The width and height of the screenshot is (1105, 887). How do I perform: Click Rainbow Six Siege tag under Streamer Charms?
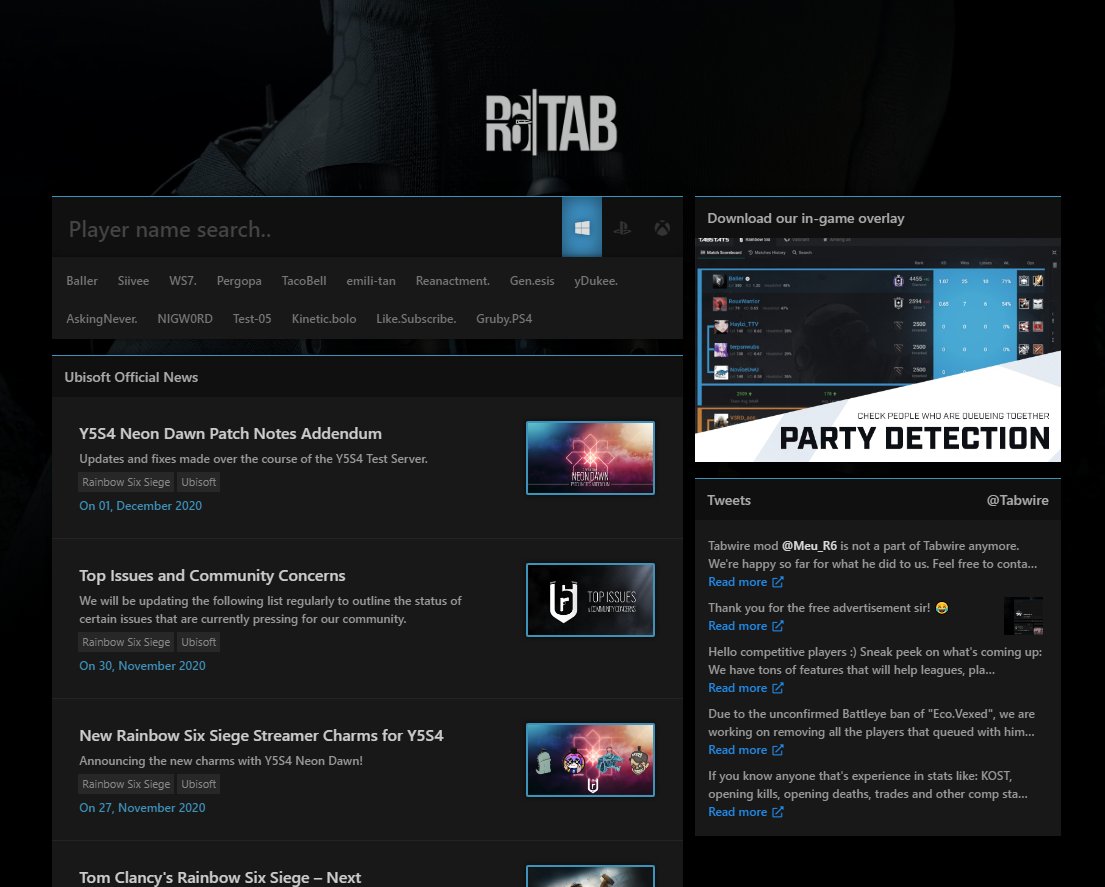coord(126,784)
